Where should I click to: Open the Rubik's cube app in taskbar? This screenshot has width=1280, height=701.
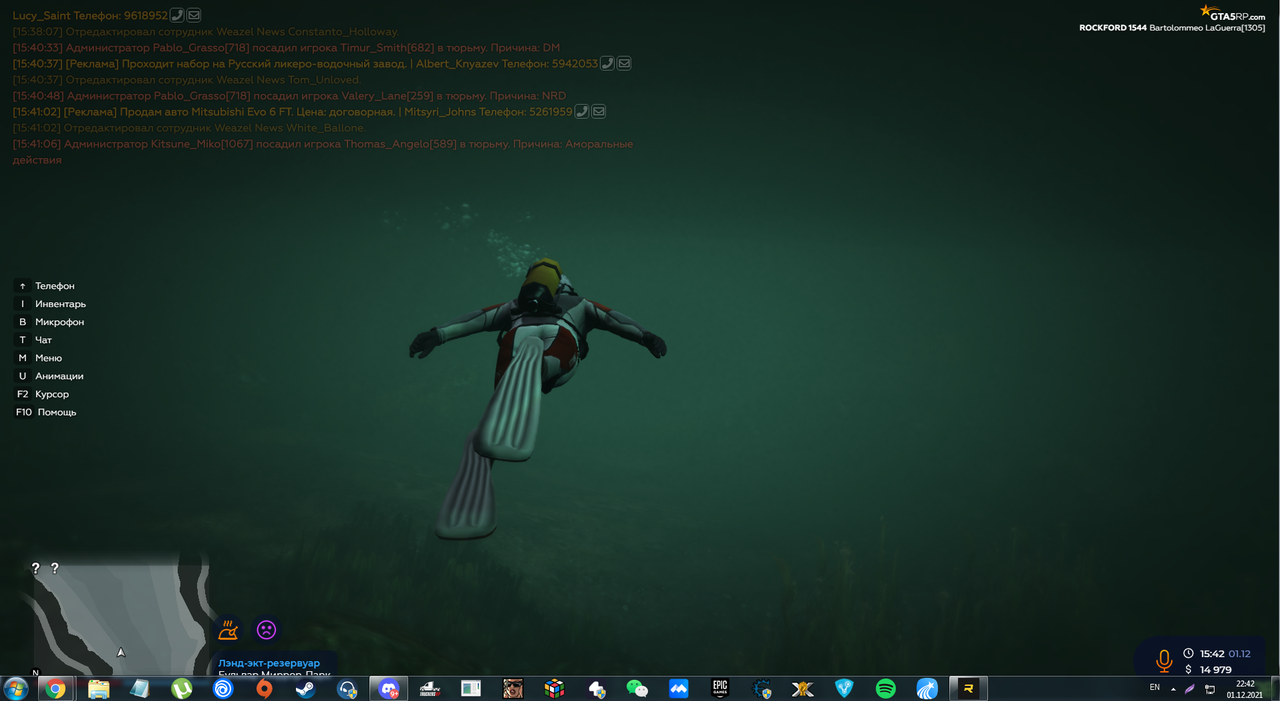tap(554, 688)
